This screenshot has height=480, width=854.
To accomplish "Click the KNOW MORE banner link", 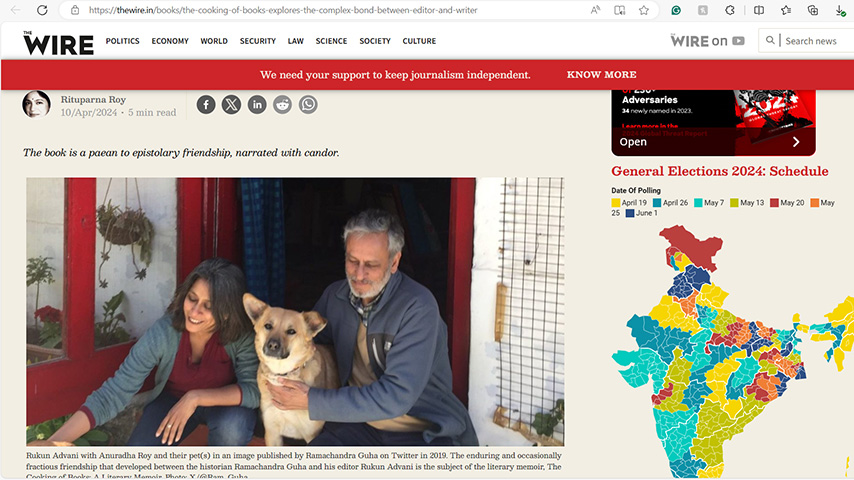I will coord(601,75).
